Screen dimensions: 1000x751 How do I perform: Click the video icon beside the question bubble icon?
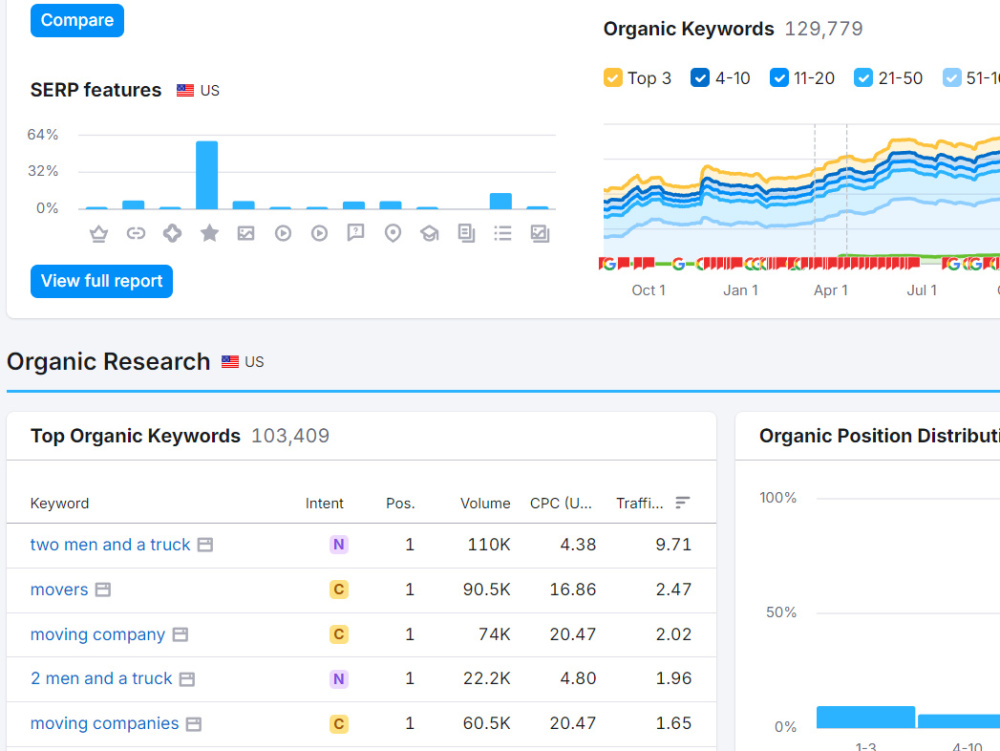pyautogui.click(x=320, y=233)
